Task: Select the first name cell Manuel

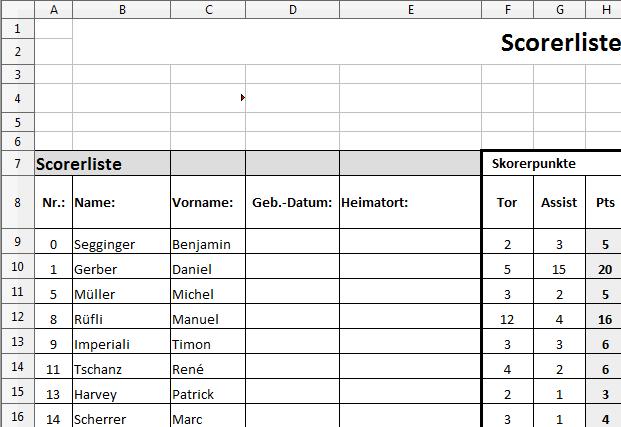Action: [x=208, y=319]
